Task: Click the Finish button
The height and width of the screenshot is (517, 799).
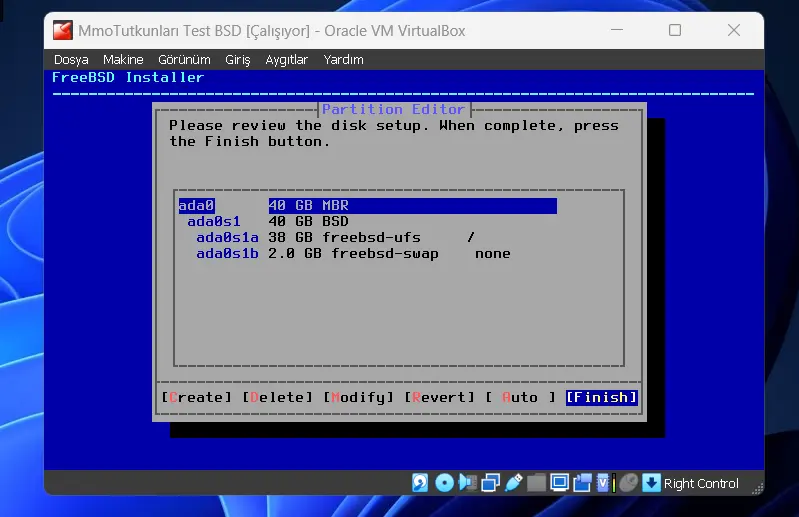Action: 602,397
